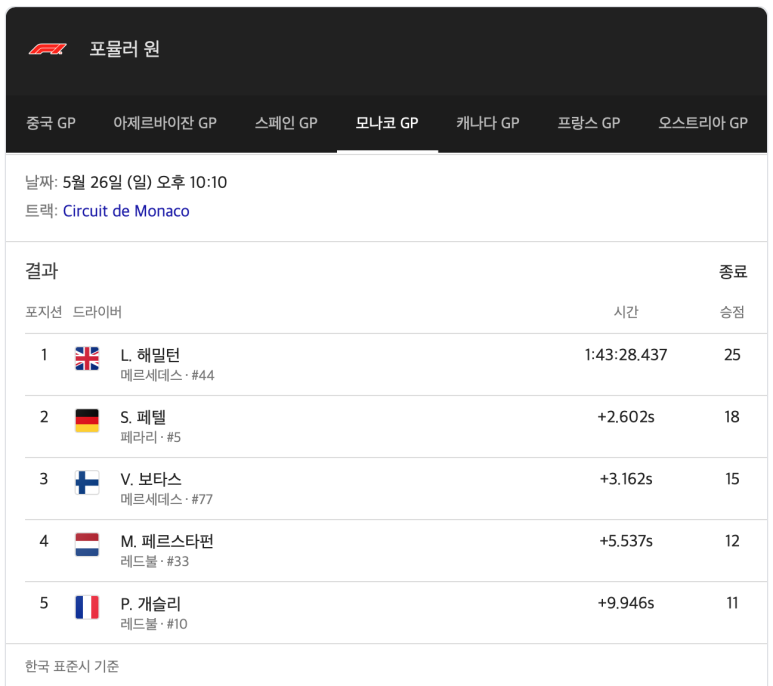Click the team text 레드불 · #33
The image size is (773, 686).
click(155, 562)
